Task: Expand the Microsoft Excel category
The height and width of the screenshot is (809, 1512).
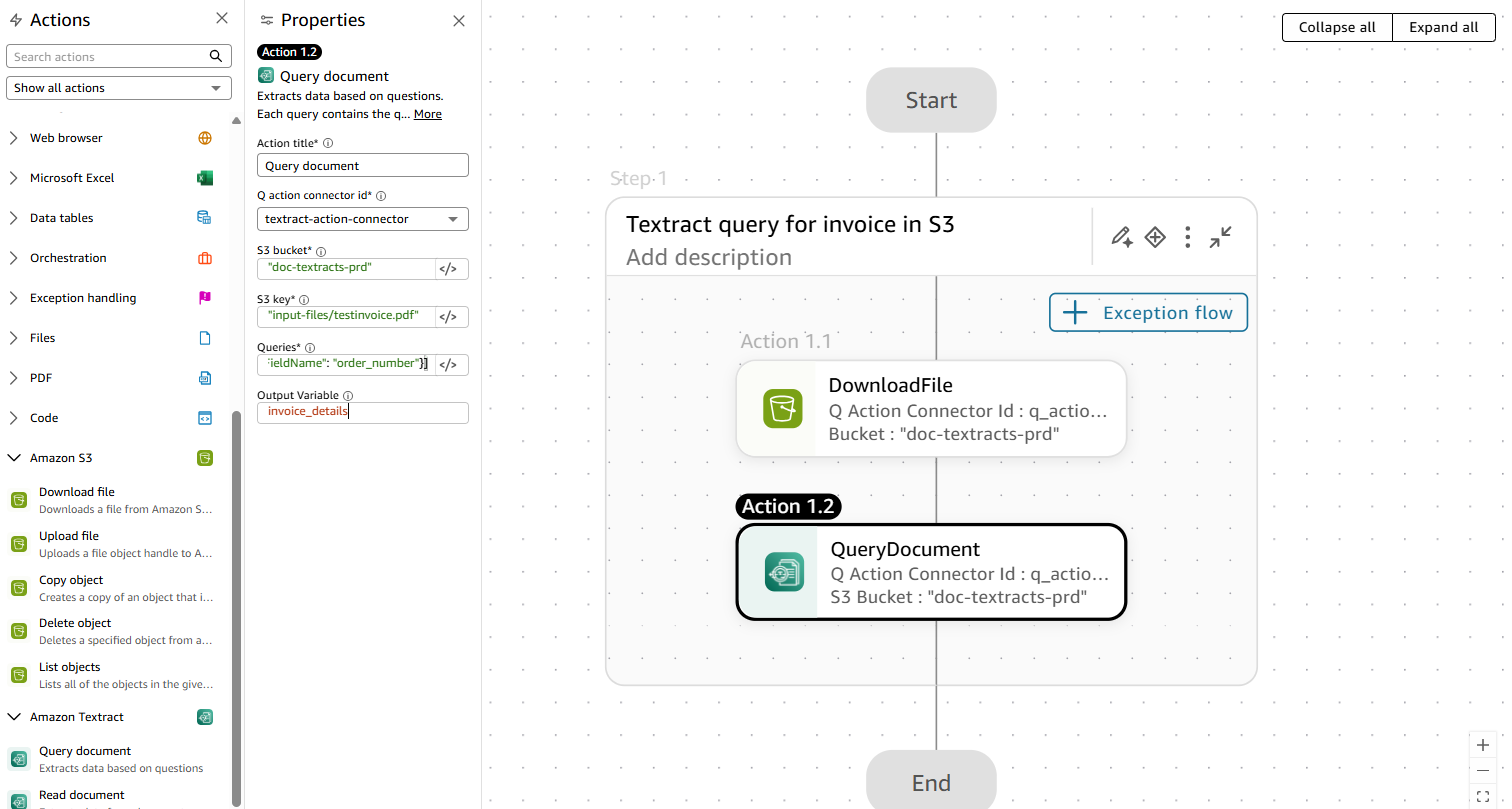Action: click(x=13, y=178)
